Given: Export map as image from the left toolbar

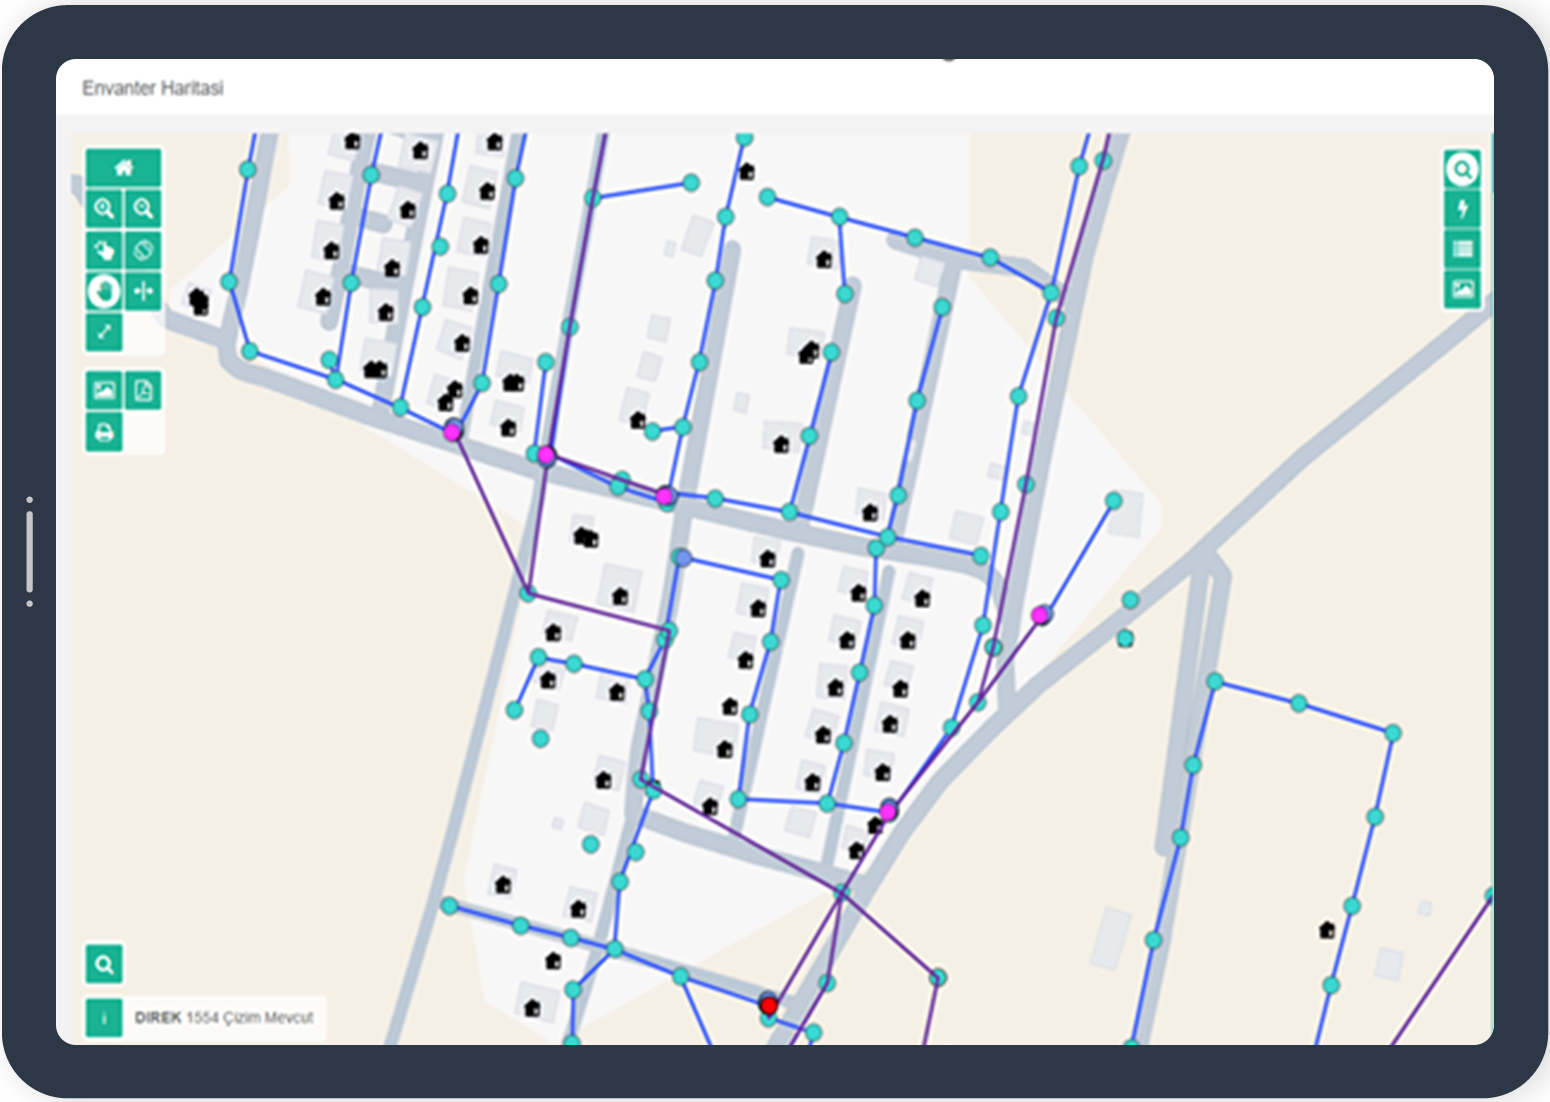Looking at the screenshot, I should pos(104,391).
